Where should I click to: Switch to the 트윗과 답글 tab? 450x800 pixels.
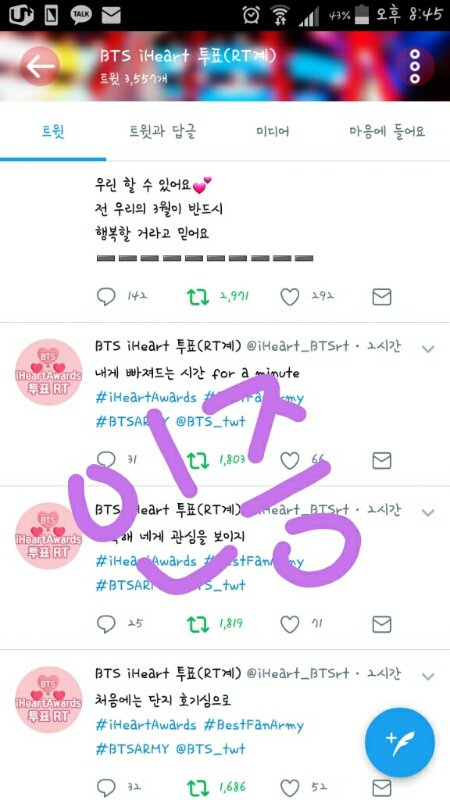[163, 132]
